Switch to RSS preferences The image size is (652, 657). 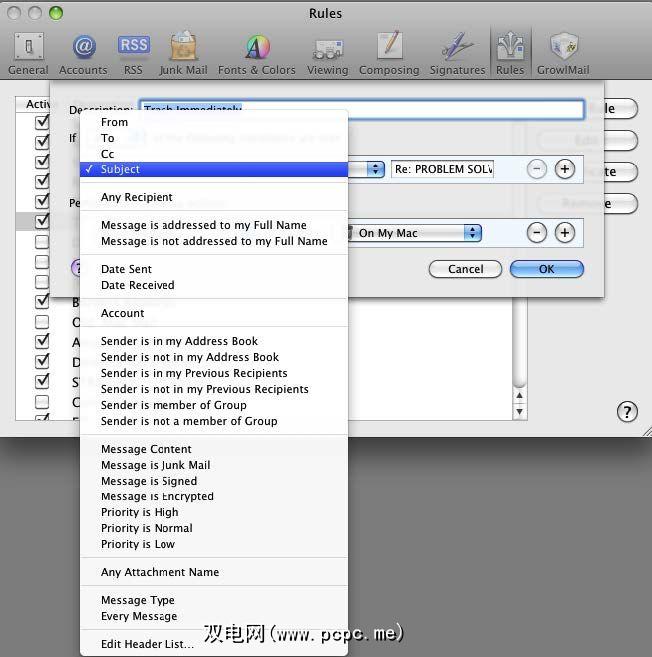(133, 53)
